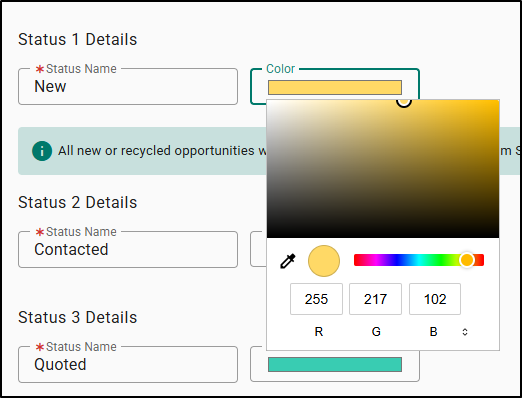Click the round yellow color preview circle
522x398 pixels.
(x=324, y=261)
